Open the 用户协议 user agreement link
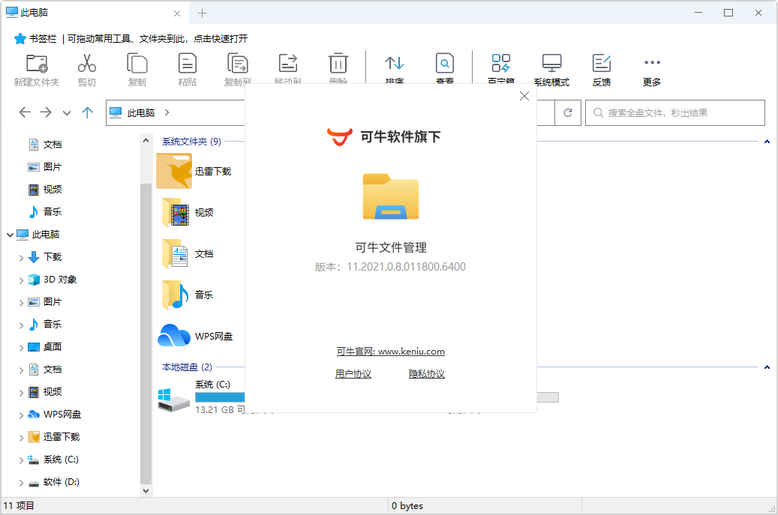778x515 pixels. [353, 374]
